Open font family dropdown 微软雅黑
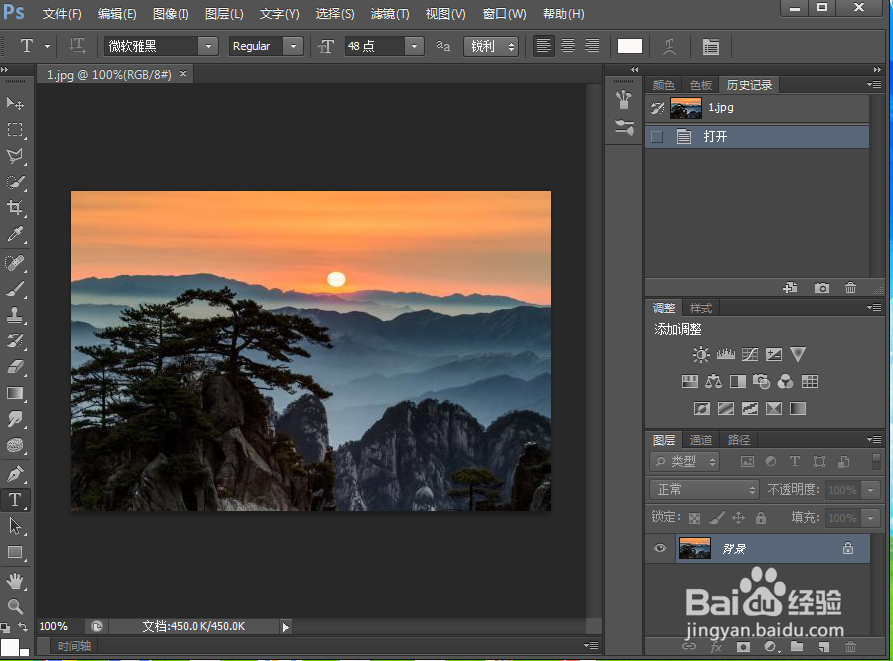The width and height of the screenshot is (893, 661). click(208, 46)
